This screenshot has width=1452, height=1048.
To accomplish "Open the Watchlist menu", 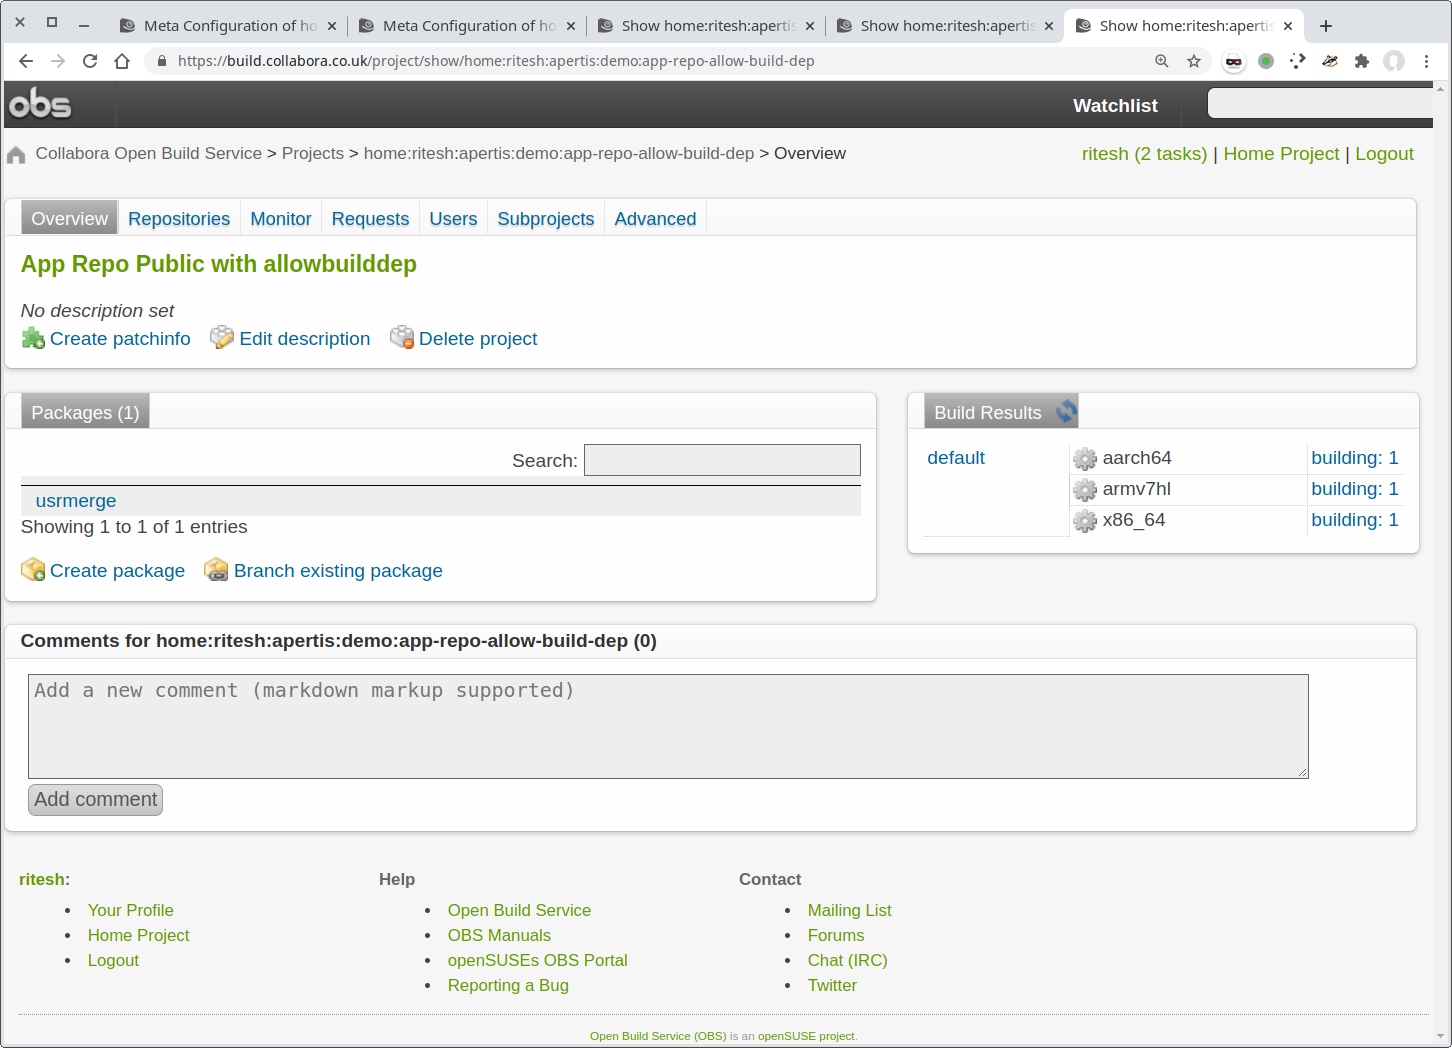I will pos(1115,105).
